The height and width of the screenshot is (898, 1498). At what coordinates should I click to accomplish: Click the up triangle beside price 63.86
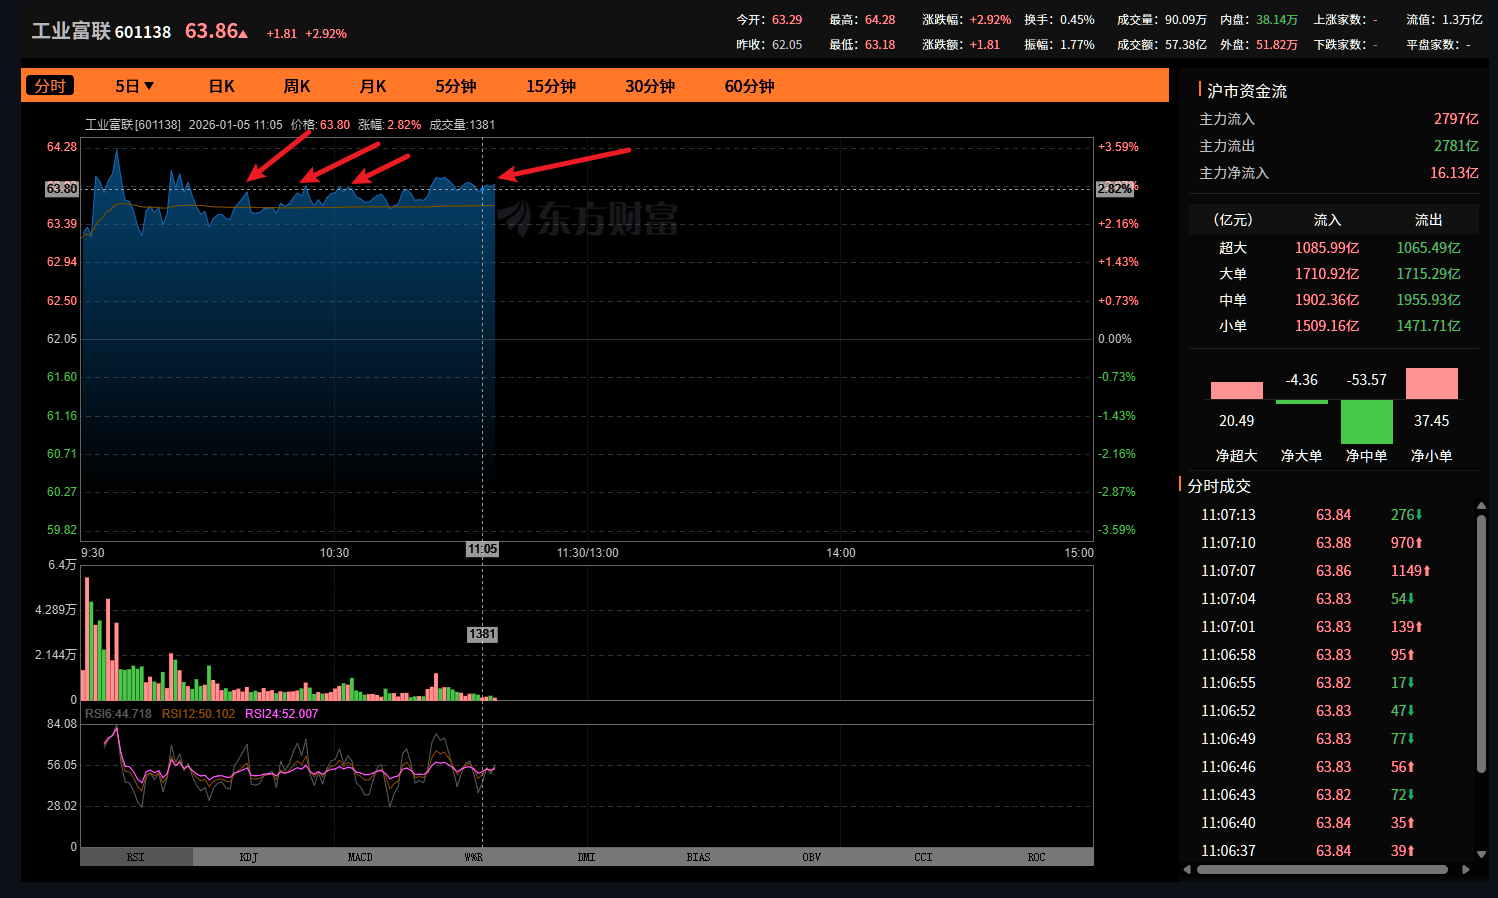coord(243,34)
